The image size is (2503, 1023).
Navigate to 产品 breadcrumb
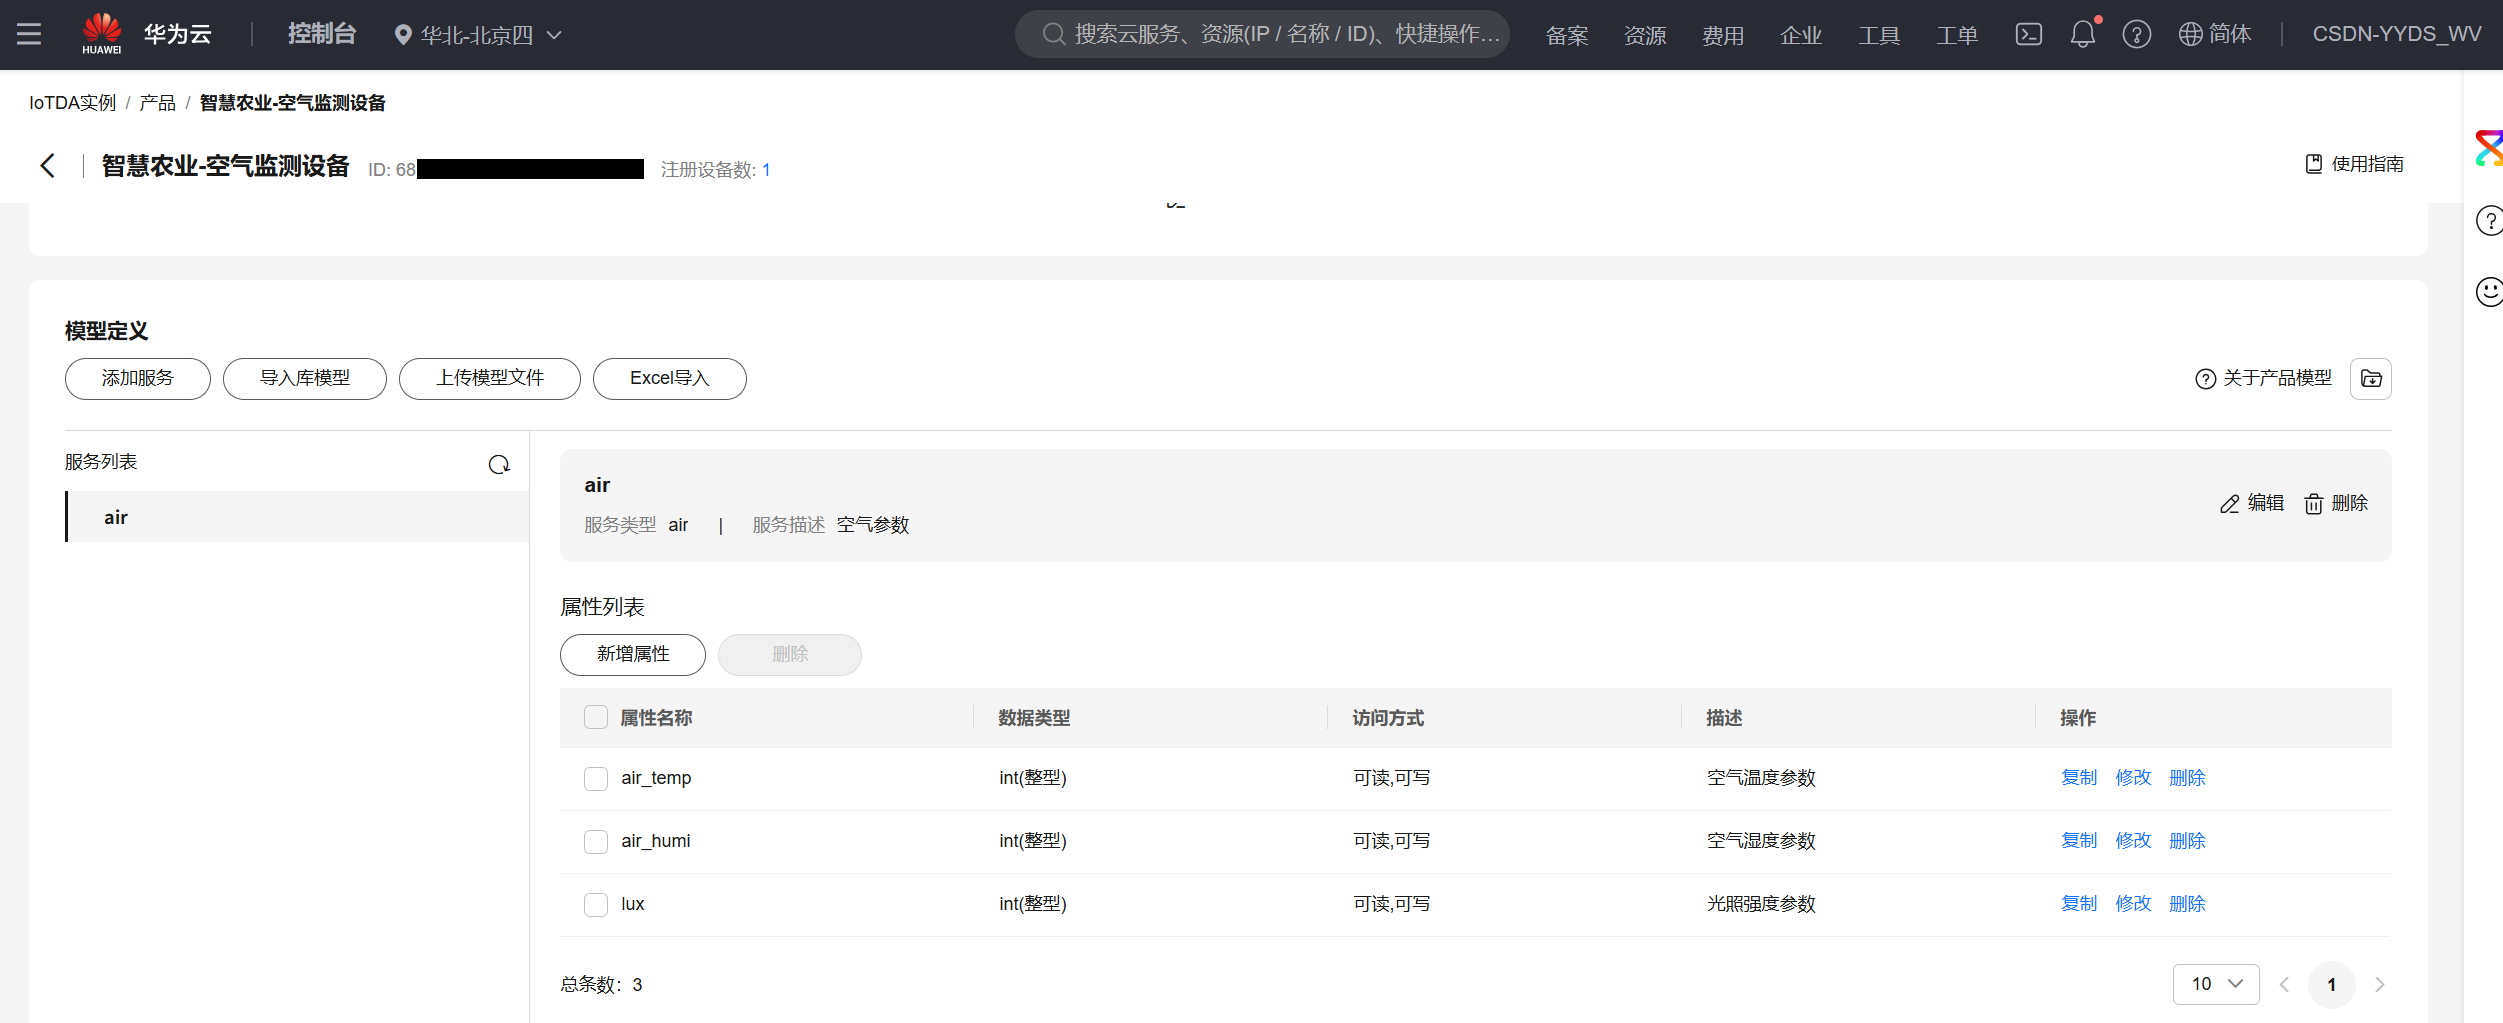click(x=158, y=103)
